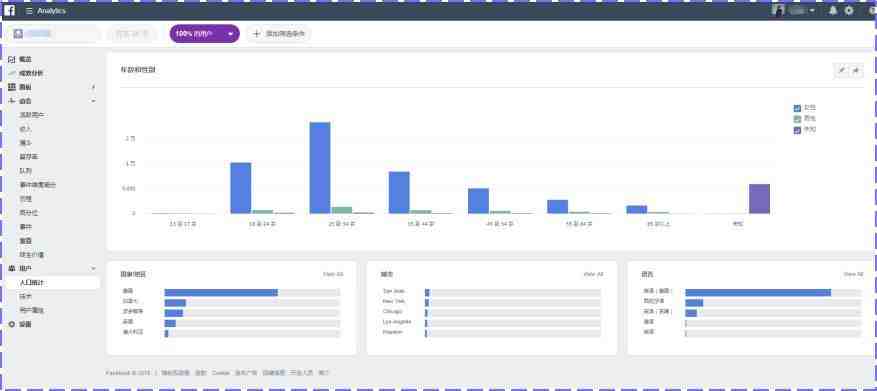Toggle the blue top legend checkbox
Viewport: 877px width, 391px height.
click(797, 108)
